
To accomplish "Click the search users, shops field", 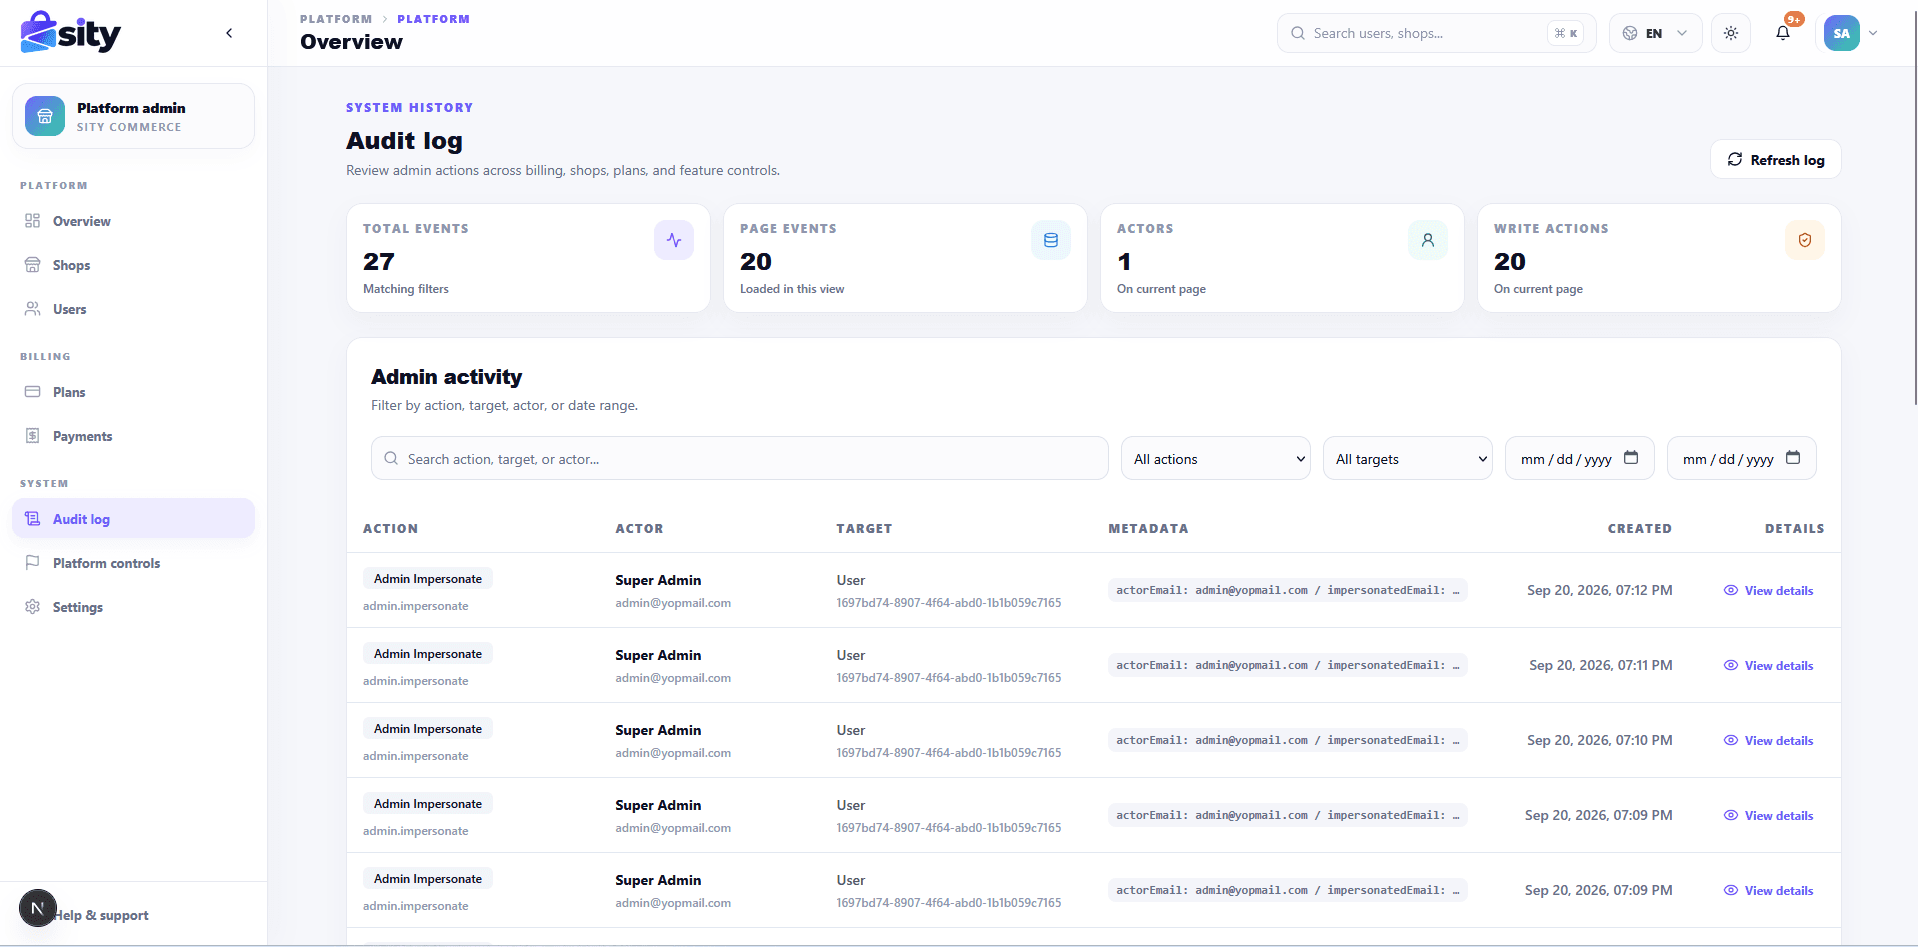I will pos(1436,33).
